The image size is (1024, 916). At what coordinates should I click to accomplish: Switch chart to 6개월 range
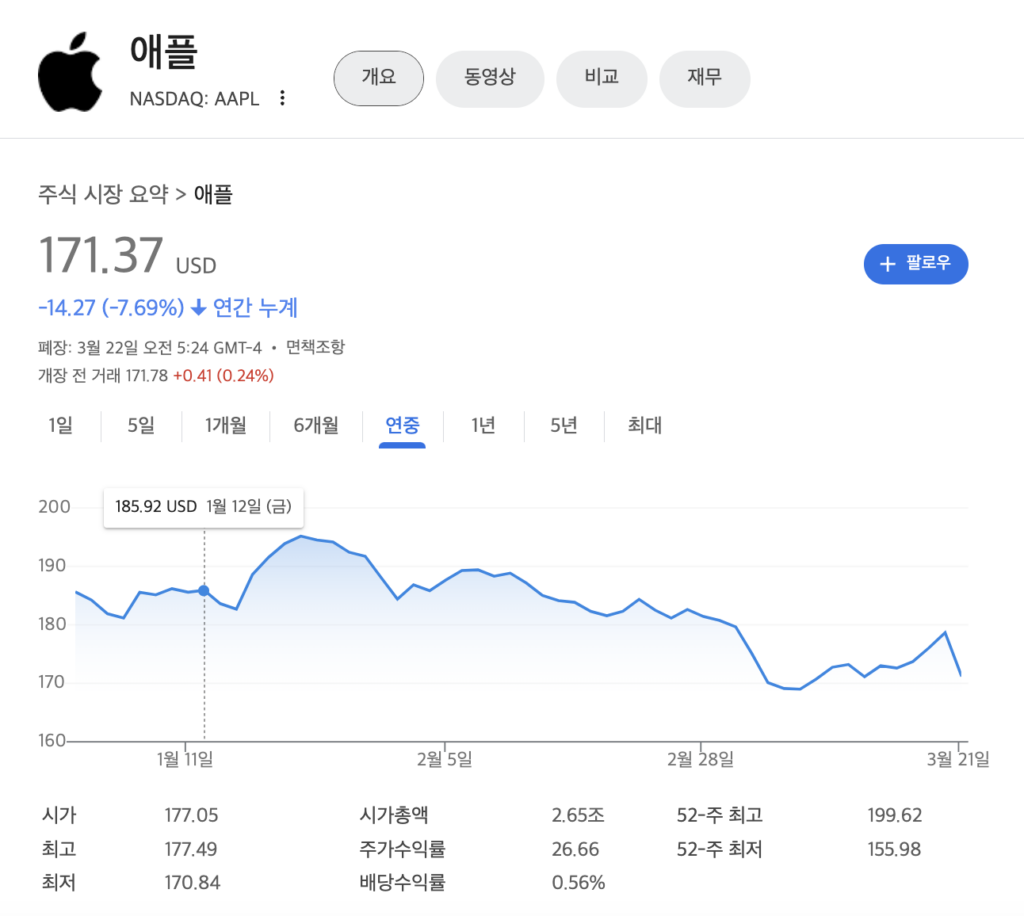(x=316, y=426)
